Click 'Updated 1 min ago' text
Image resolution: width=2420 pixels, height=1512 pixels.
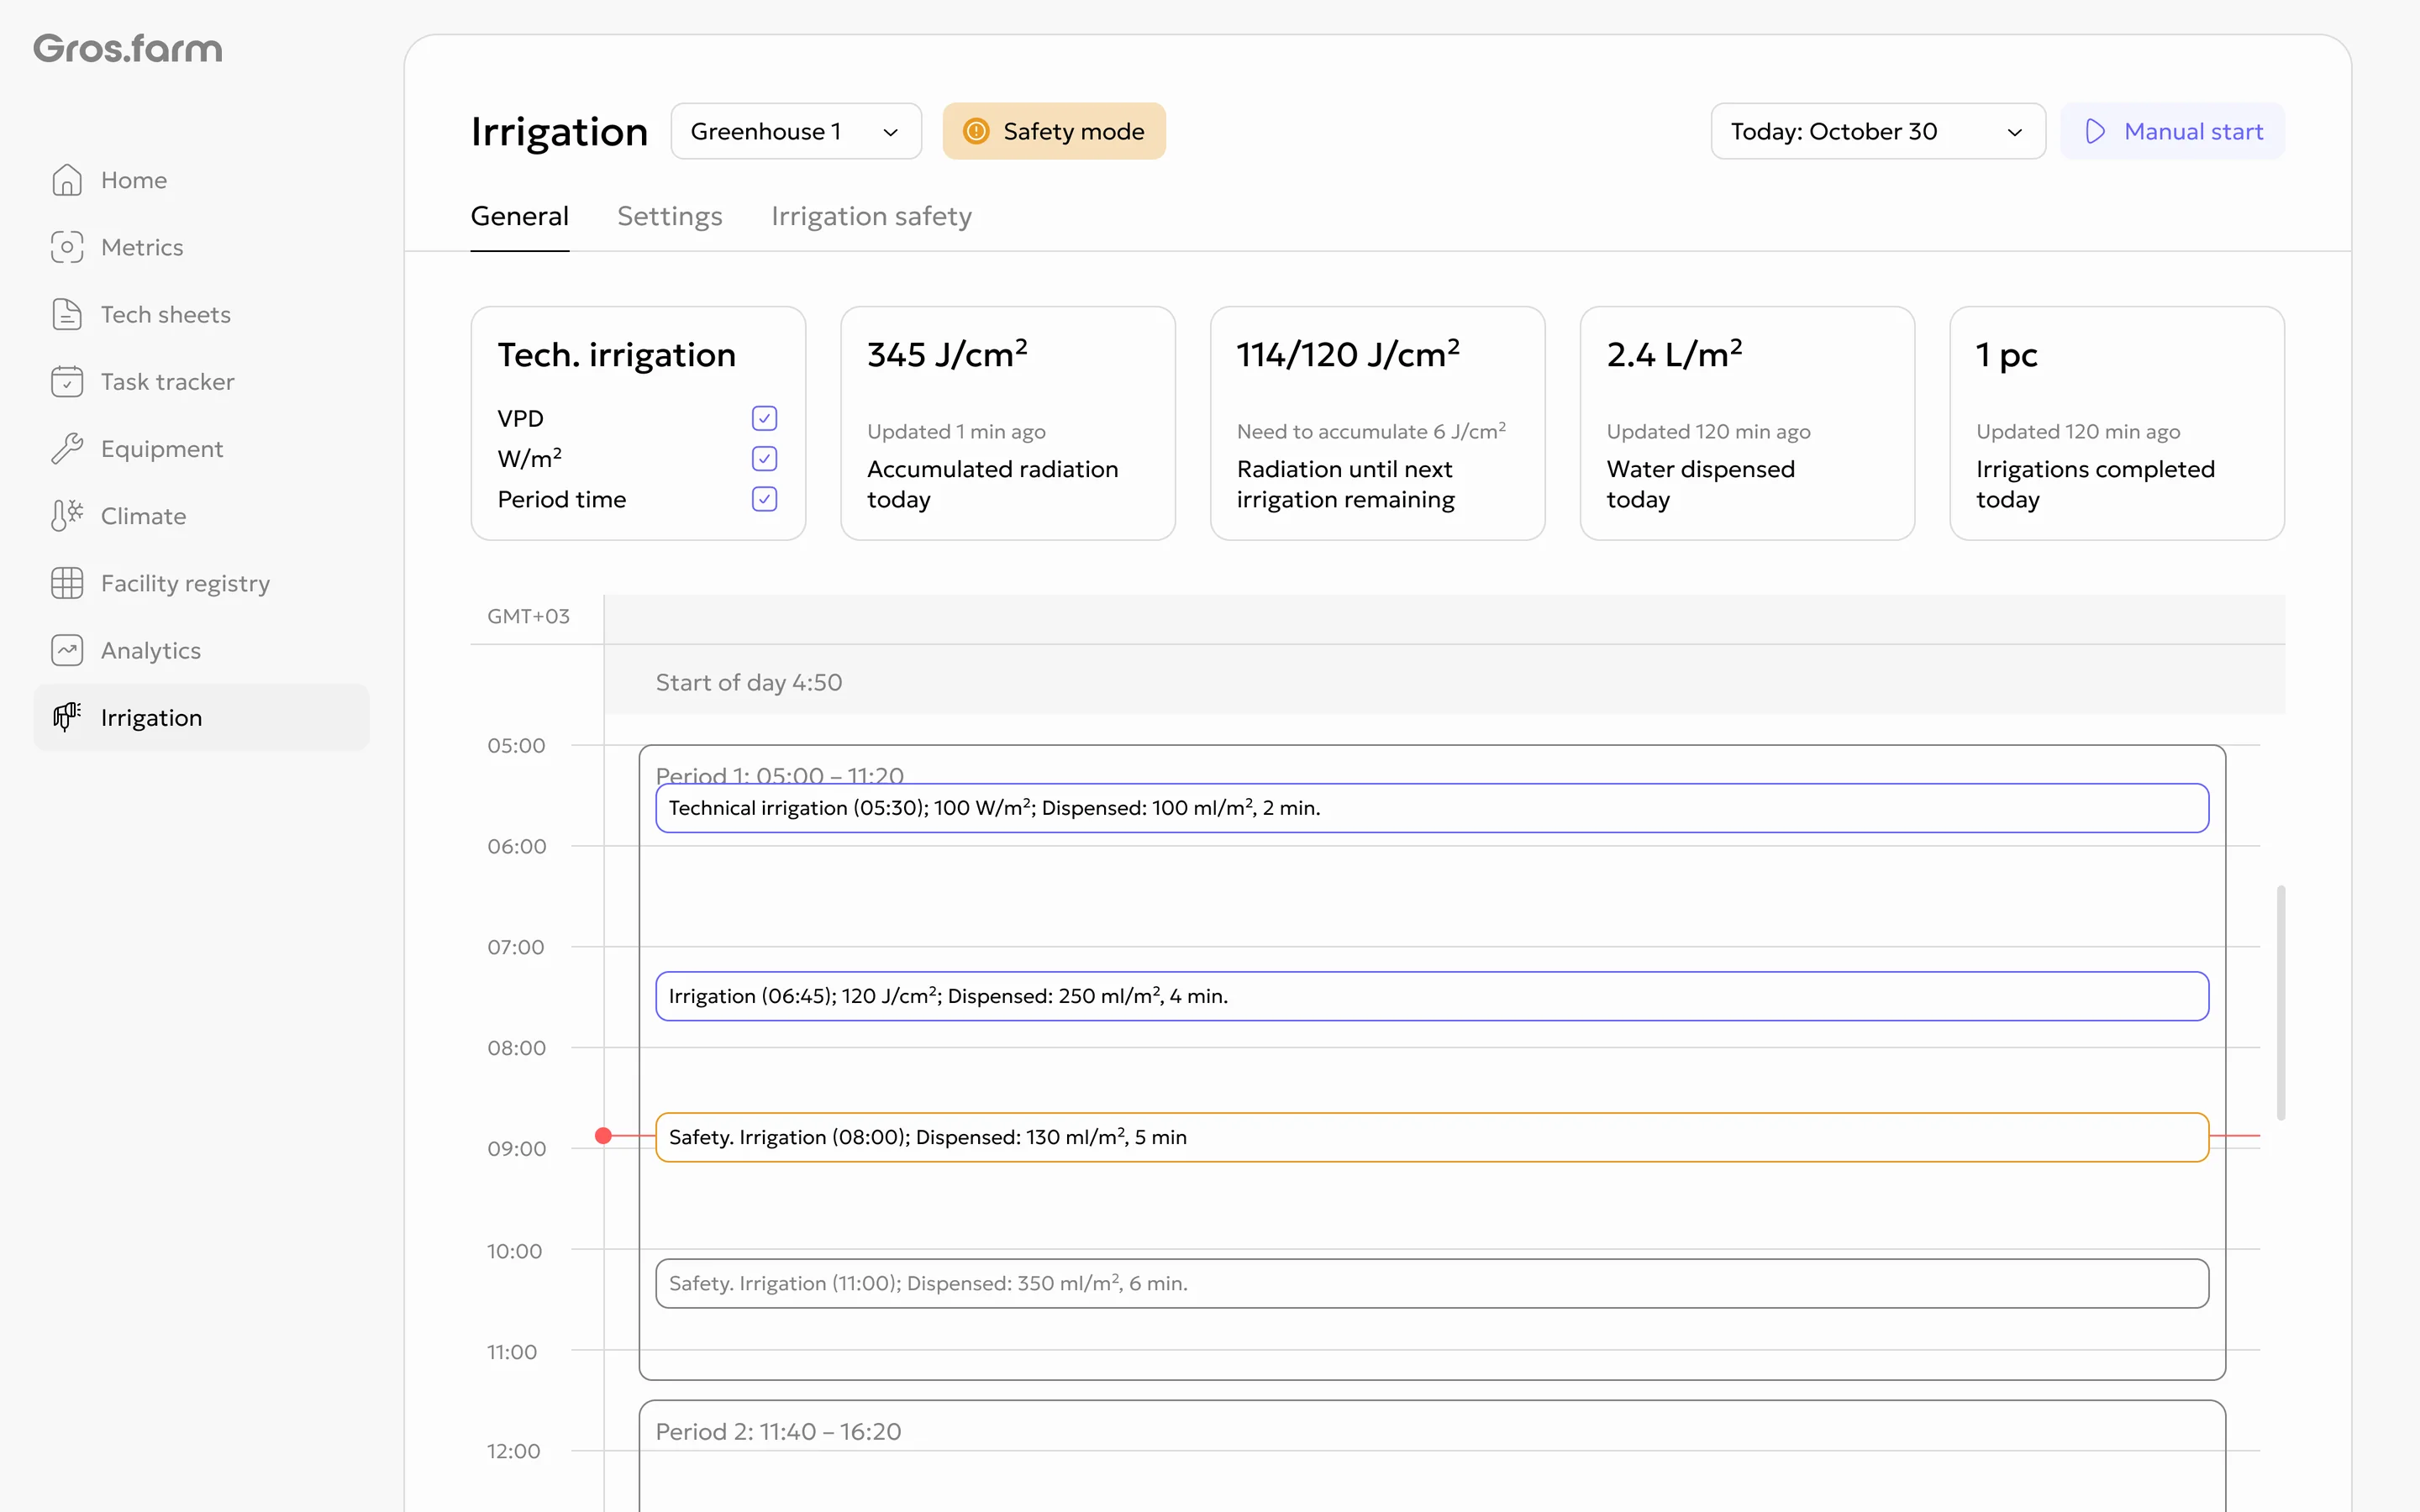(x=956, y=431)
